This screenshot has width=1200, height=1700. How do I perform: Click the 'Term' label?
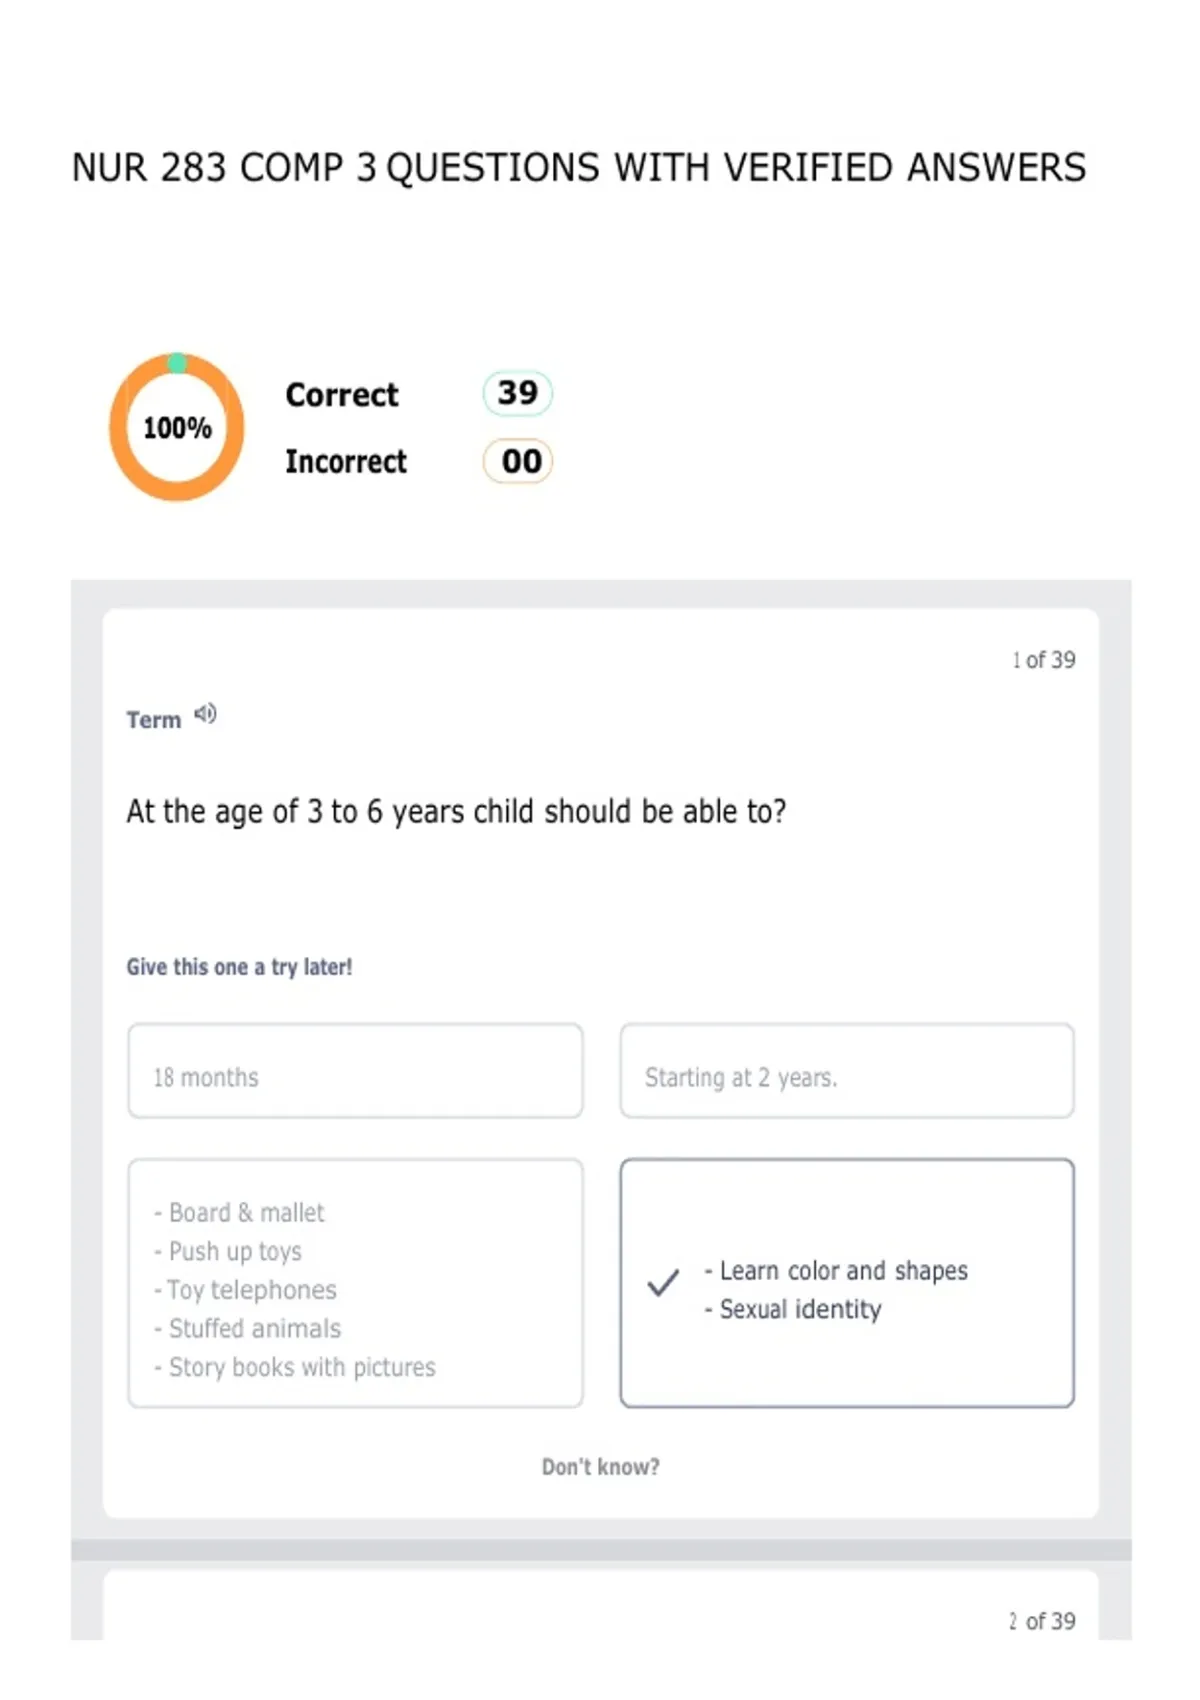154,720
